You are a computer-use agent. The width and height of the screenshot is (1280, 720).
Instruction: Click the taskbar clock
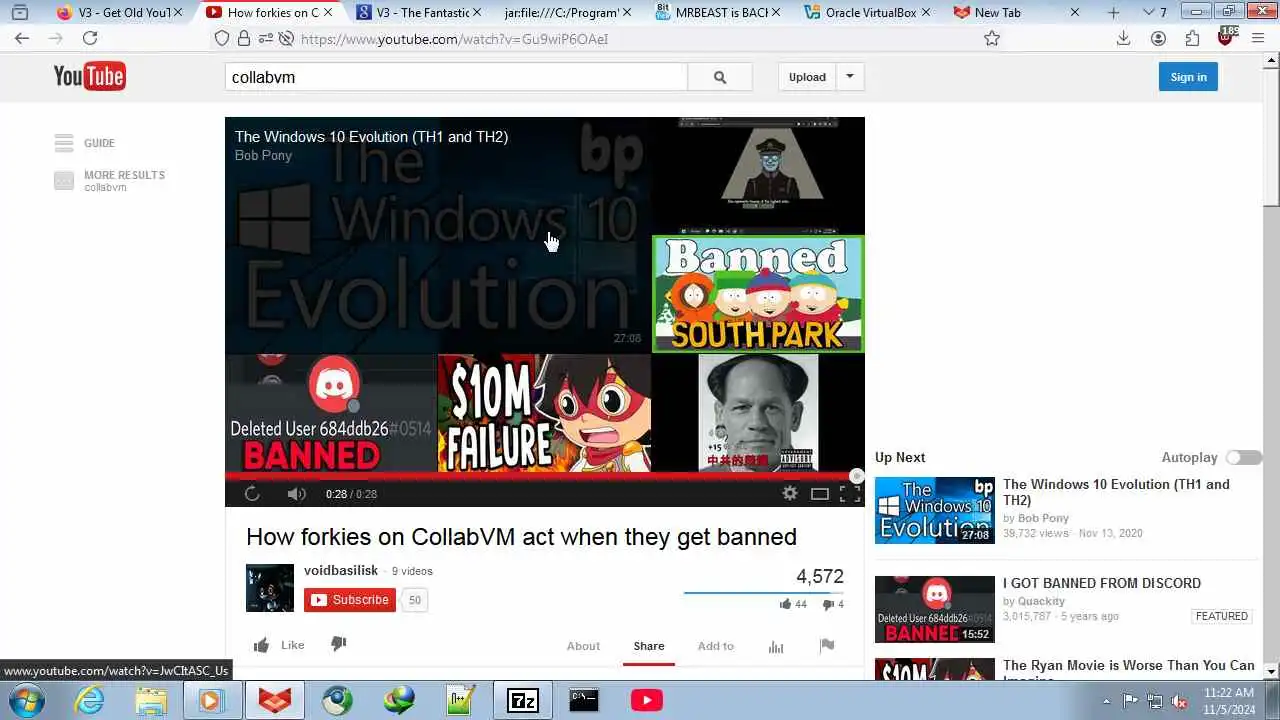(1228, 700)
